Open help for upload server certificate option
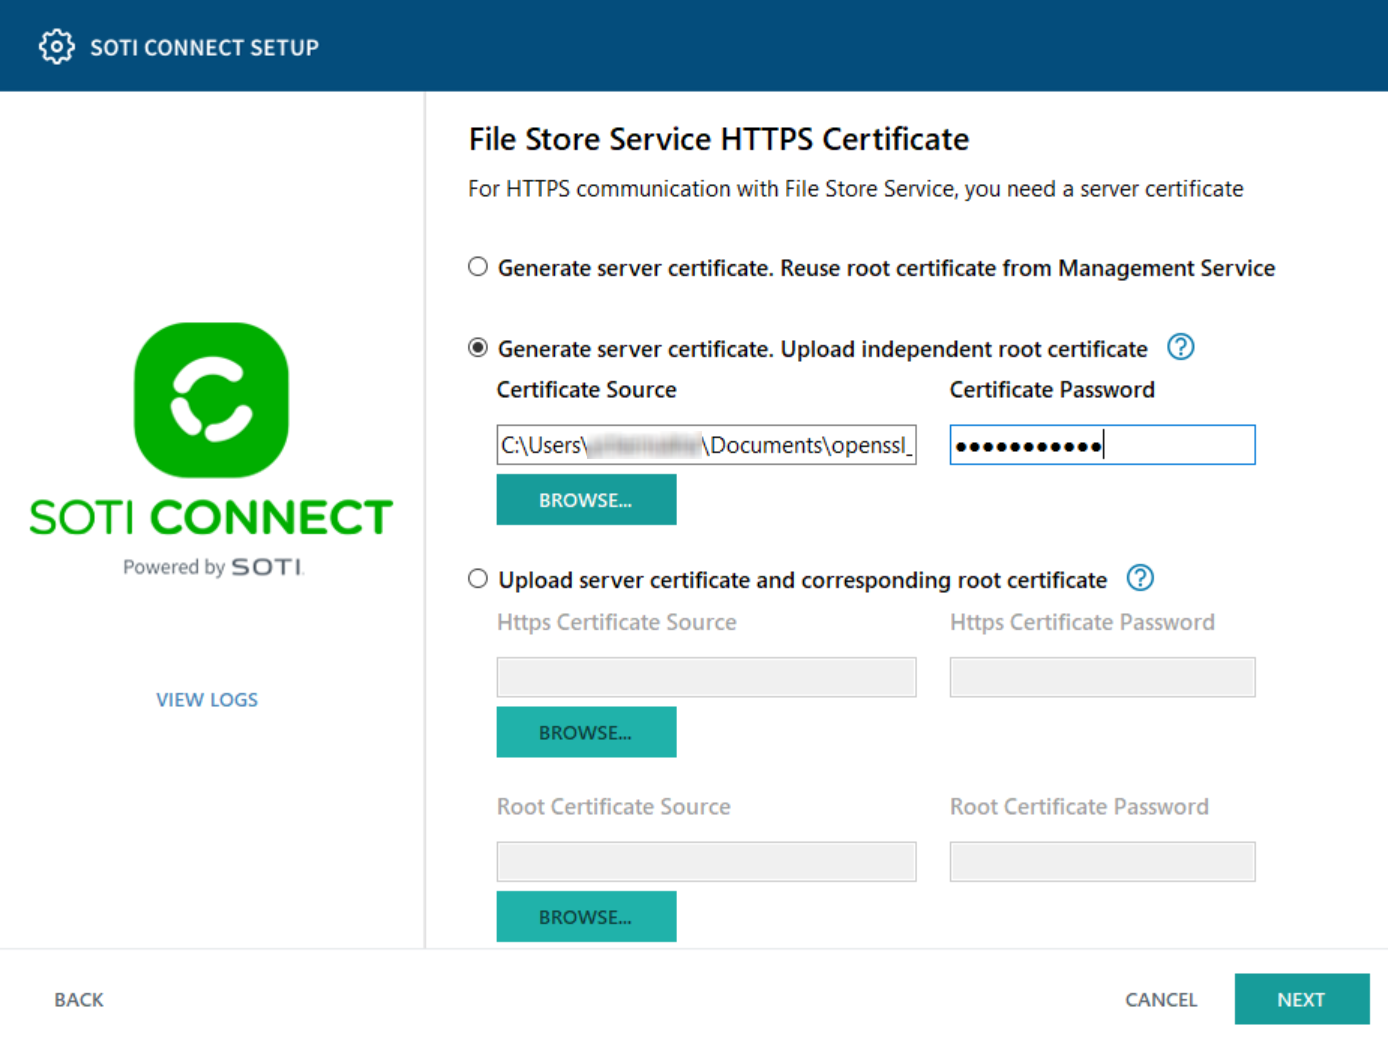Screen dimensions: 1388x1041 click(1140, 578)
